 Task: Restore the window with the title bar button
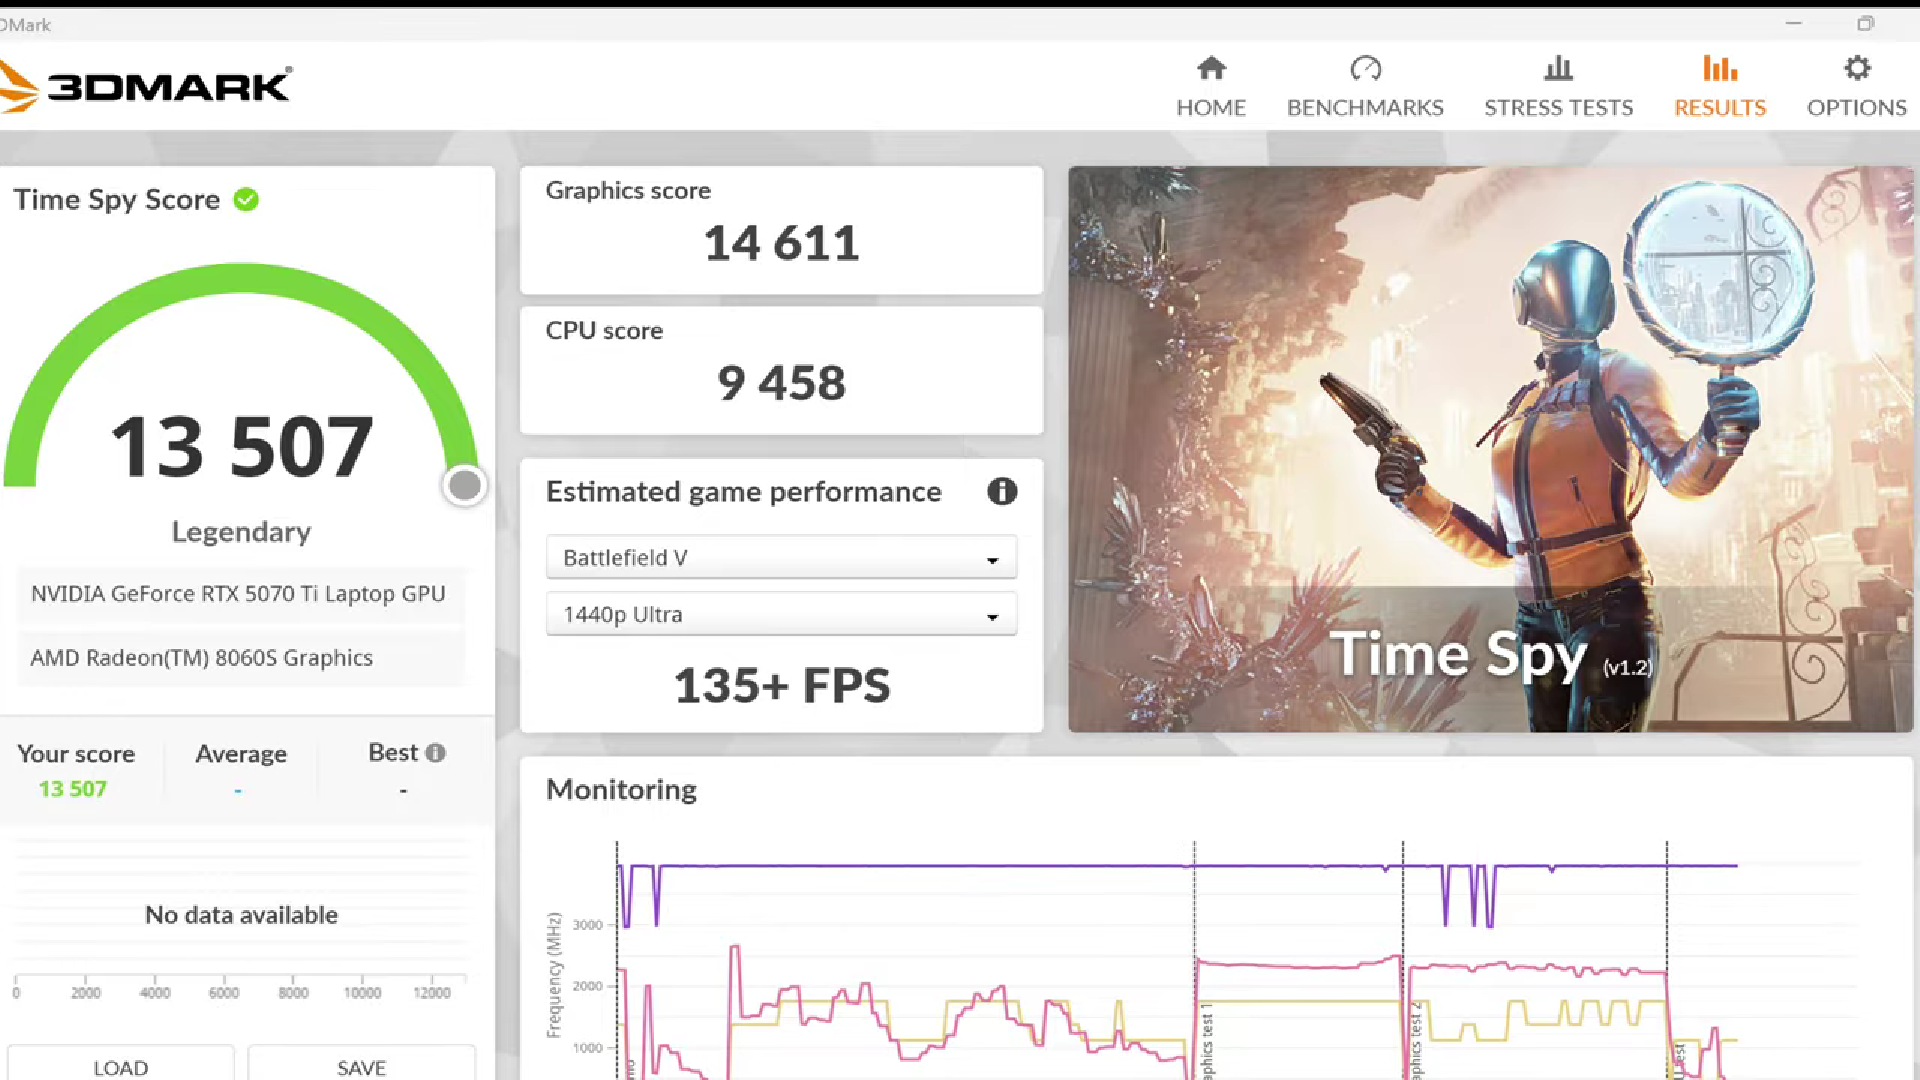1865,23
